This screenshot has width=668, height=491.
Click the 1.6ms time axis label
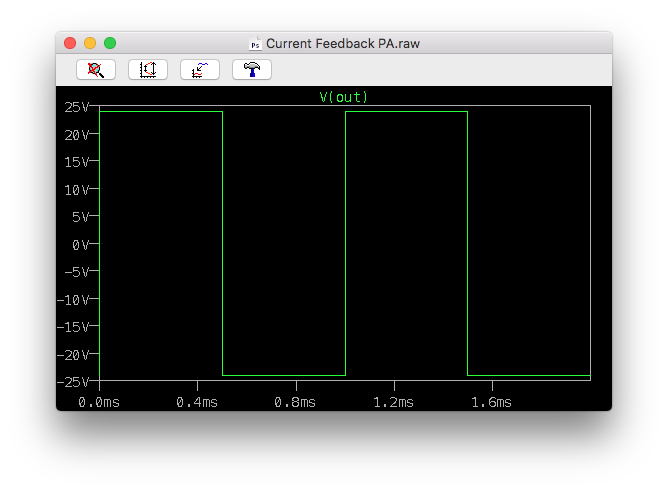pos(491,402)
